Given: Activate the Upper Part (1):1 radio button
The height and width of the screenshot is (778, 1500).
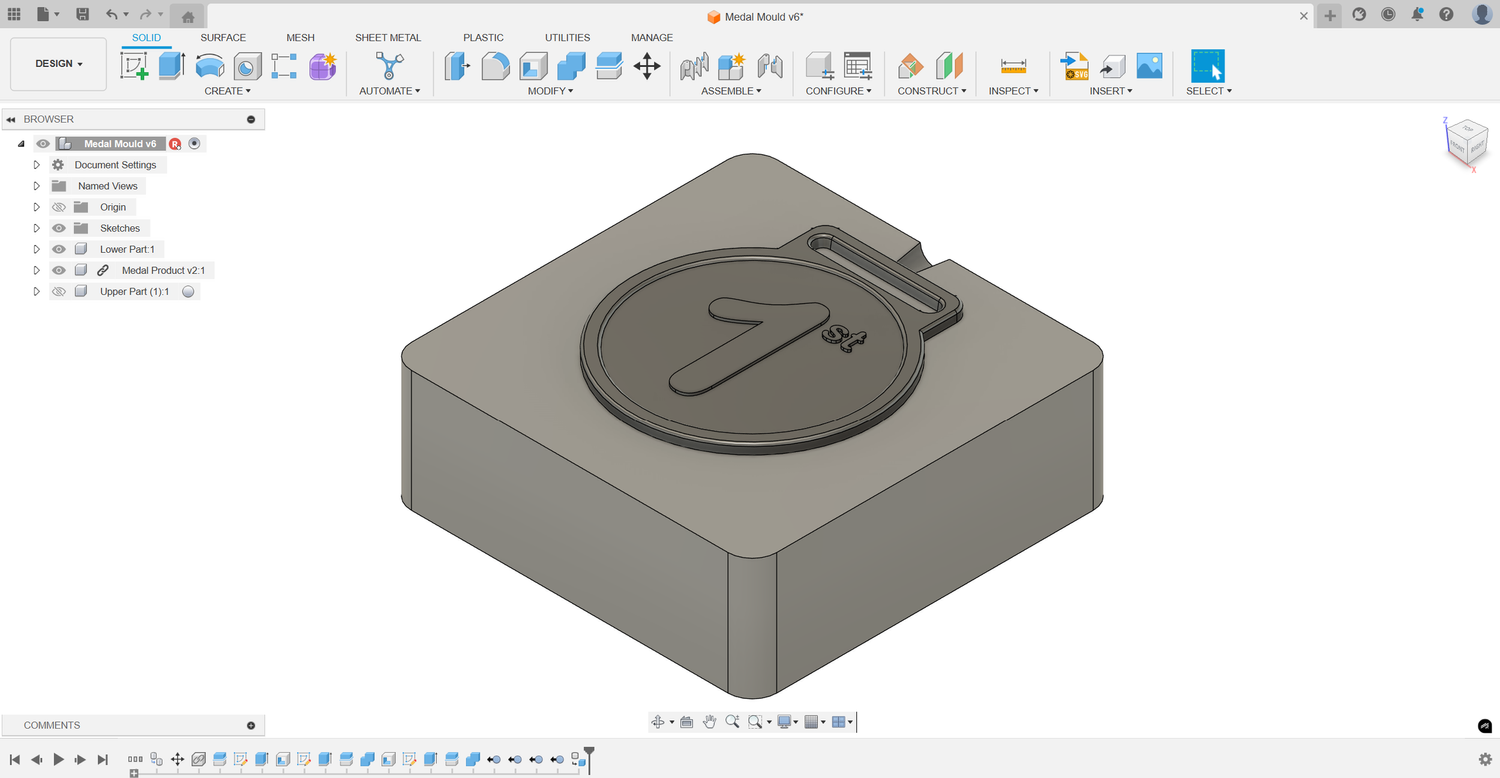Looking at the screenshot, I should point(188,291).
